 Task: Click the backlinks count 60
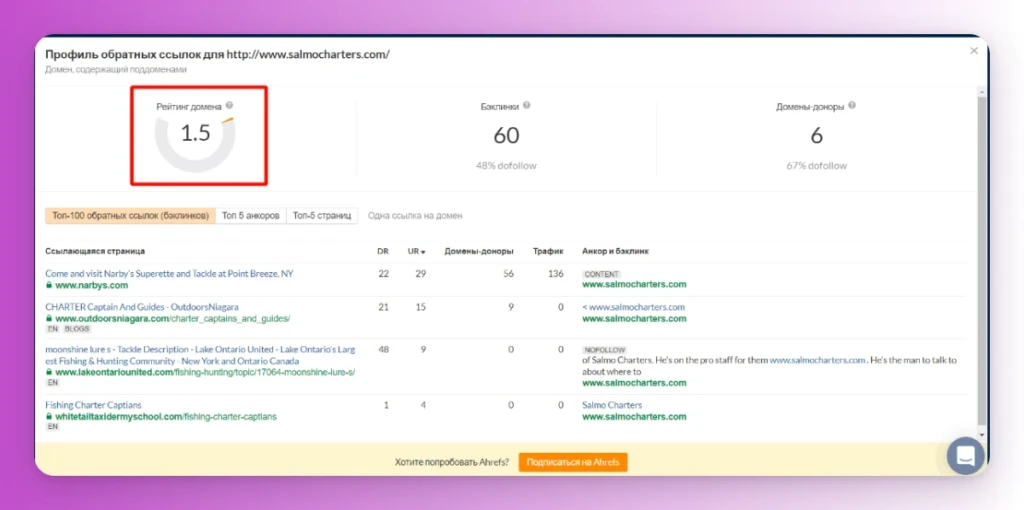point(506,135)
